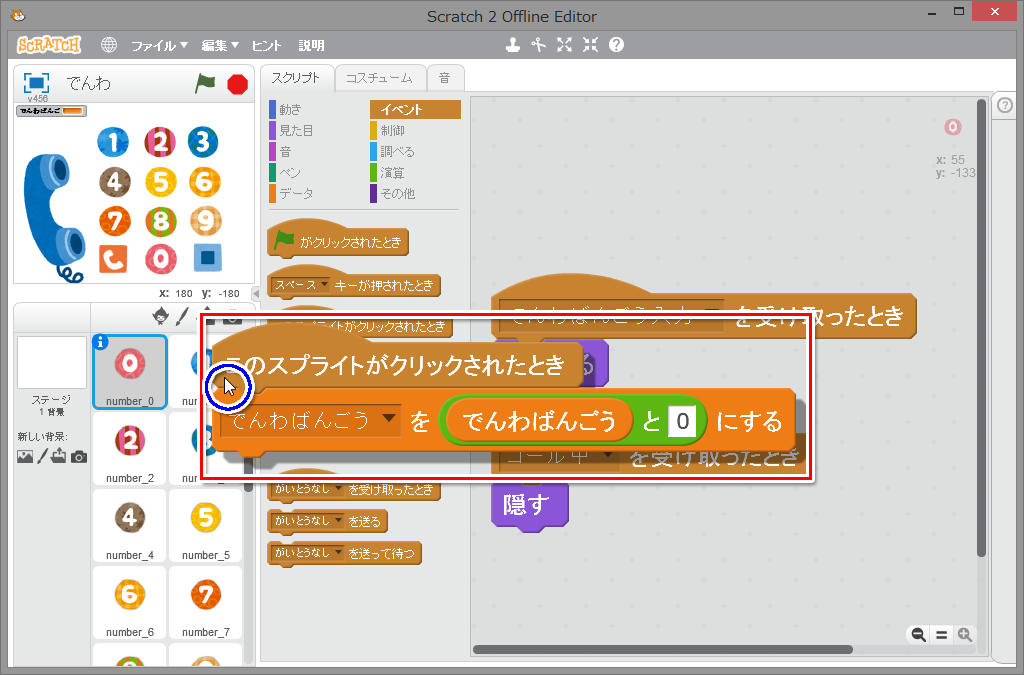
Task: Zoom in the scripts area
Action: tap(965, 635)
